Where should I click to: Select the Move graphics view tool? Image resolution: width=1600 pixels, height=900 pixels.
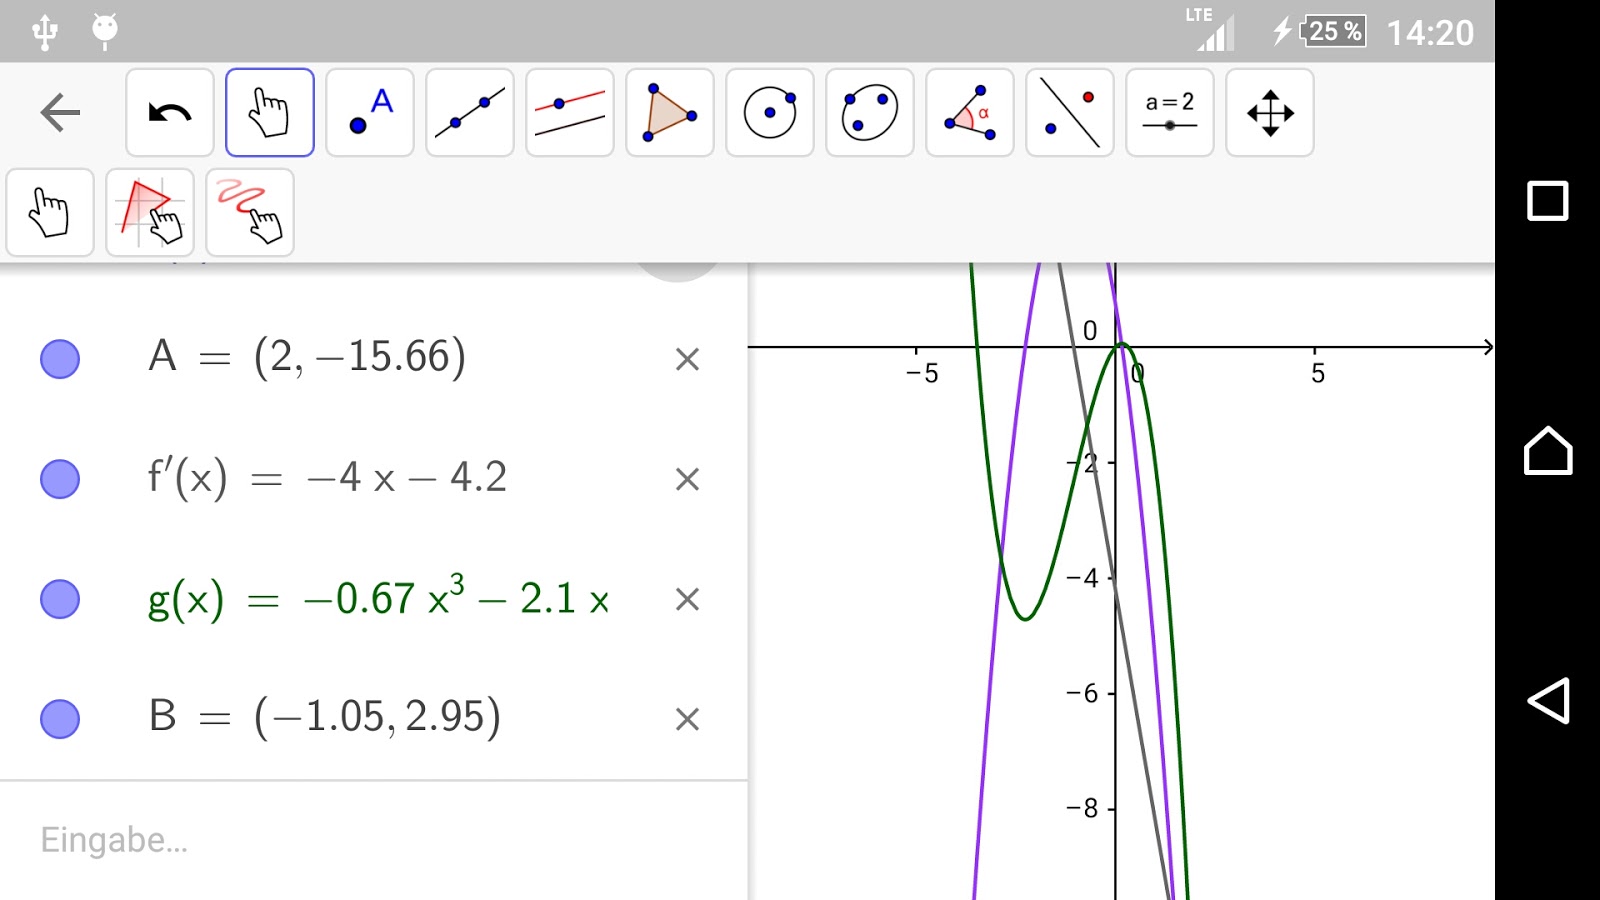(1270, 113)
